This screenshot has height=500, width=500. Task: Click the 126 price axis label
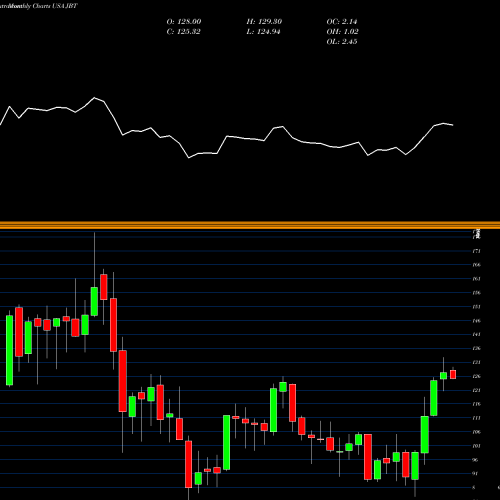click(476, 376)
